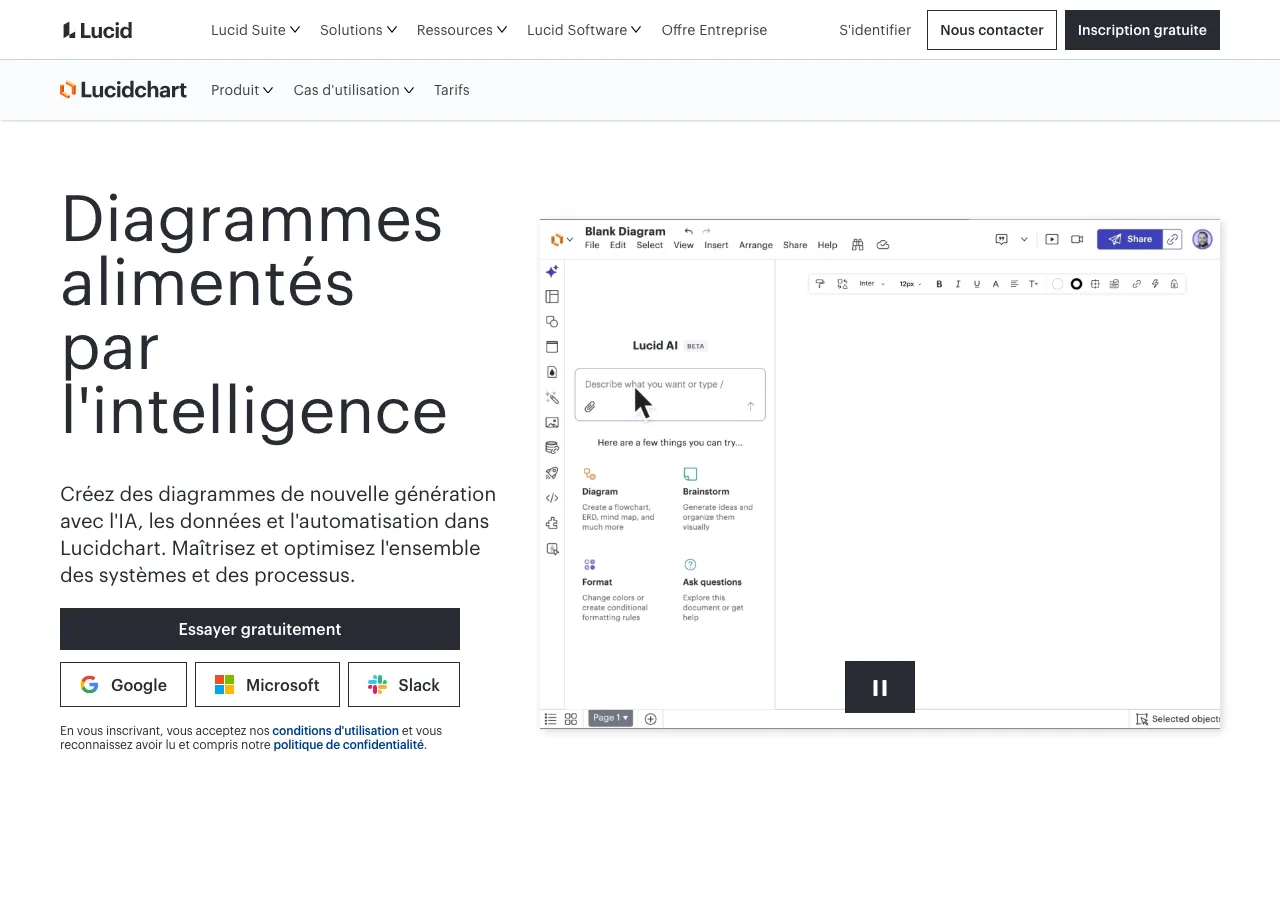Click the code brackets icon in demo sidebar
This screenshot has width=1280, height=900.
tap(552, 498)
